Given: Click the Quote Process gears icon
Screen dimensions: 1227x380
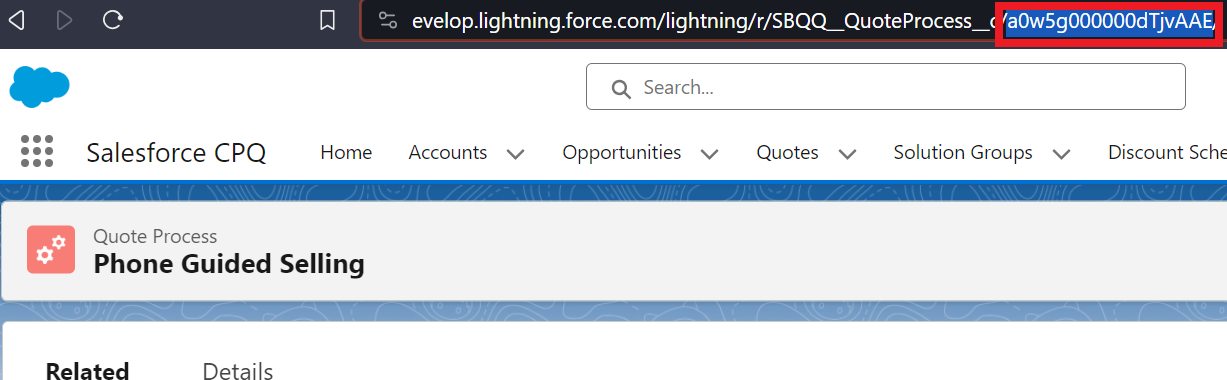Looking at the screenshot, I should point(51,250).
